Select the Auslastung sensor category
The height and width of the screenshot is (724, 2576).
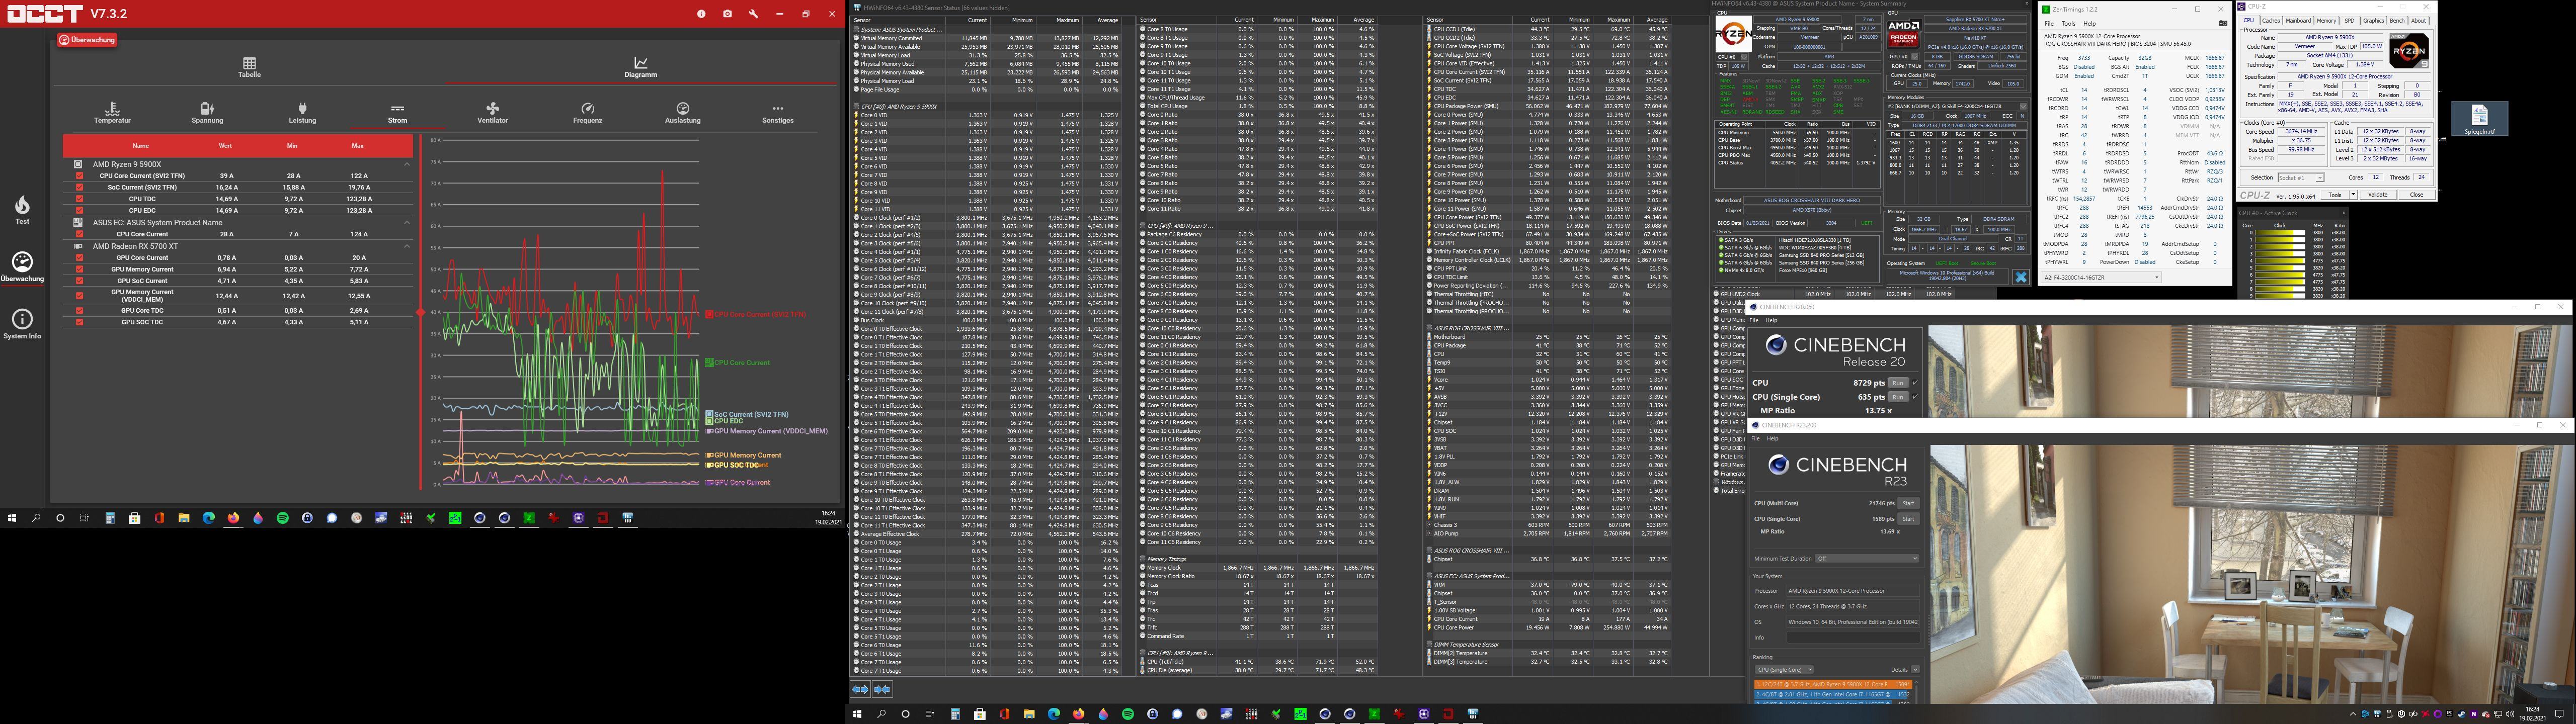tap(683, 112)
